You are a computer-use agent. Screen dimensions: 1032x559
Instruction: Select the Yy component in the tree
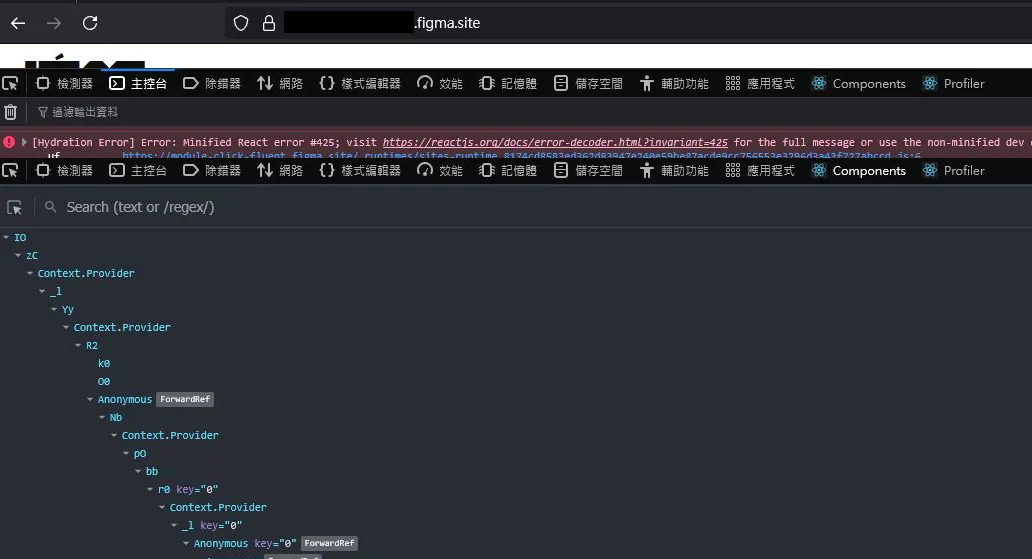point(68,309)
